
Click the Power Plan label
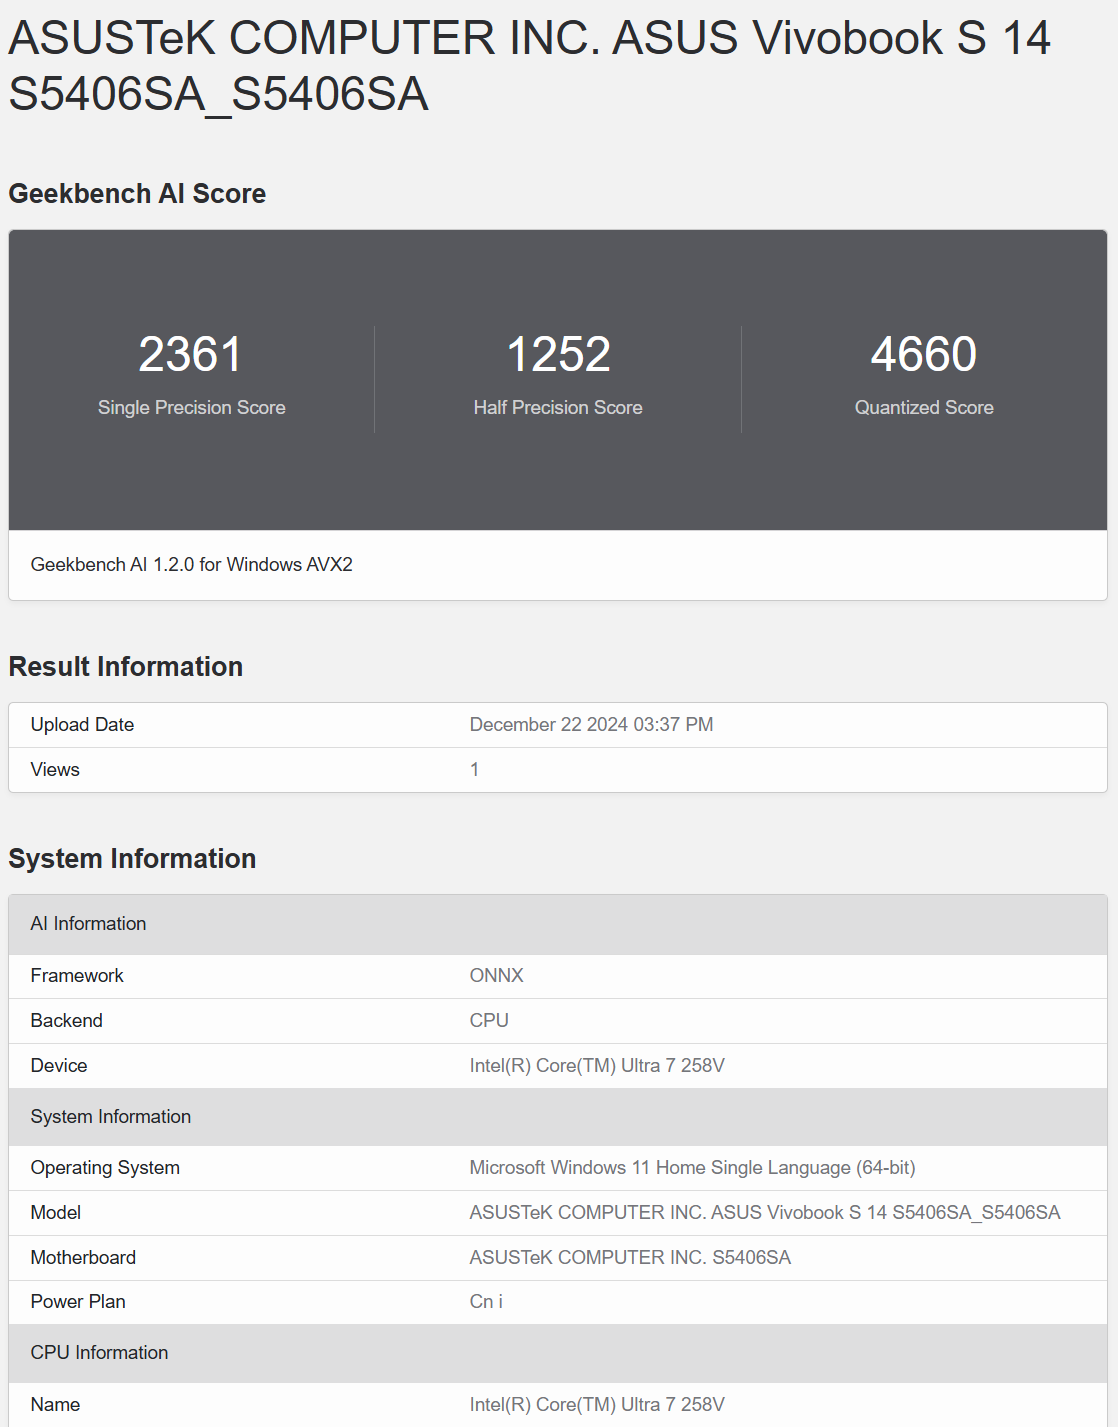pos(78,1301)
